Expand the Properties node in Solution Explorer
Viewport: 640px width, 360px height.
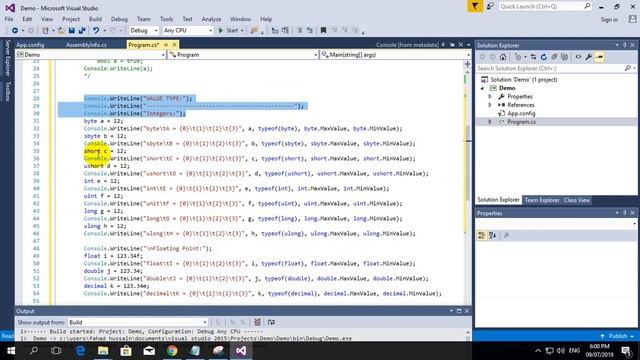[x=490, y=97]
